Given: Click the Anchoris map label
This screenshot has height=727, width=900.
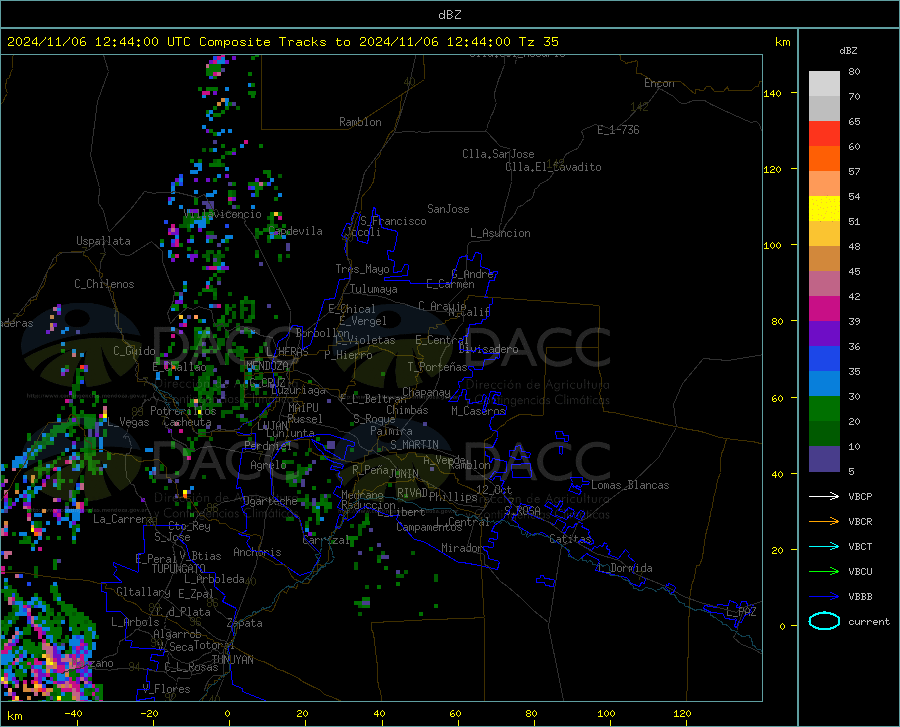Looking at the screenshot, I should click(x=257, y=552).
